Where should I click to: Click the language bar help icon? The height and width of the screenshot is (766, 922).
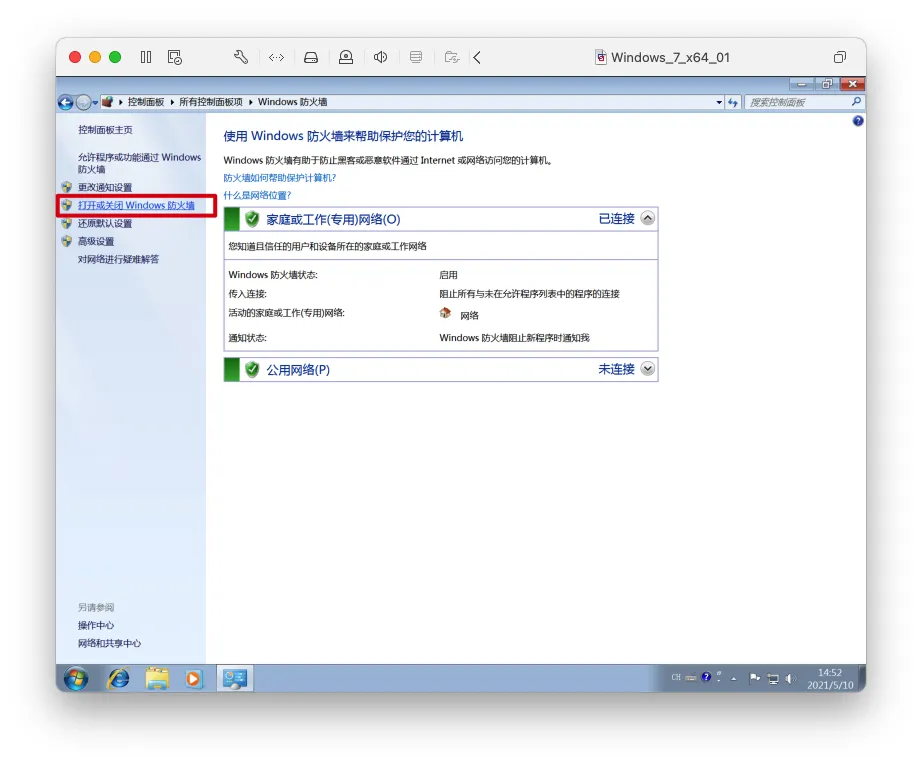706,677
